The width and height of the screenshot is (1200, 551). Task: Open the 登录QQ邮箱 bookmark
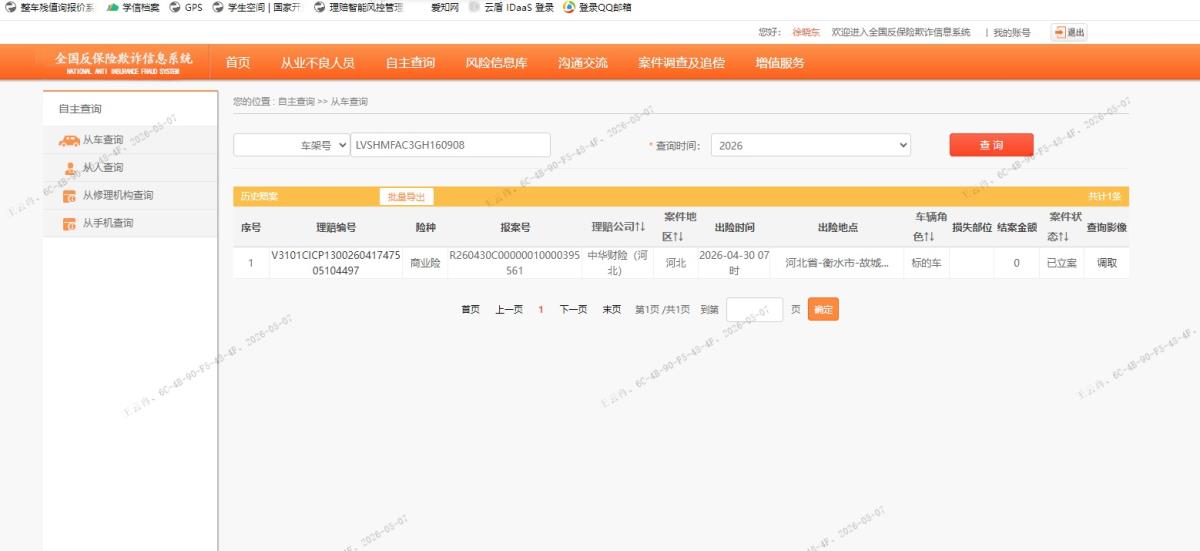point(598,7)
